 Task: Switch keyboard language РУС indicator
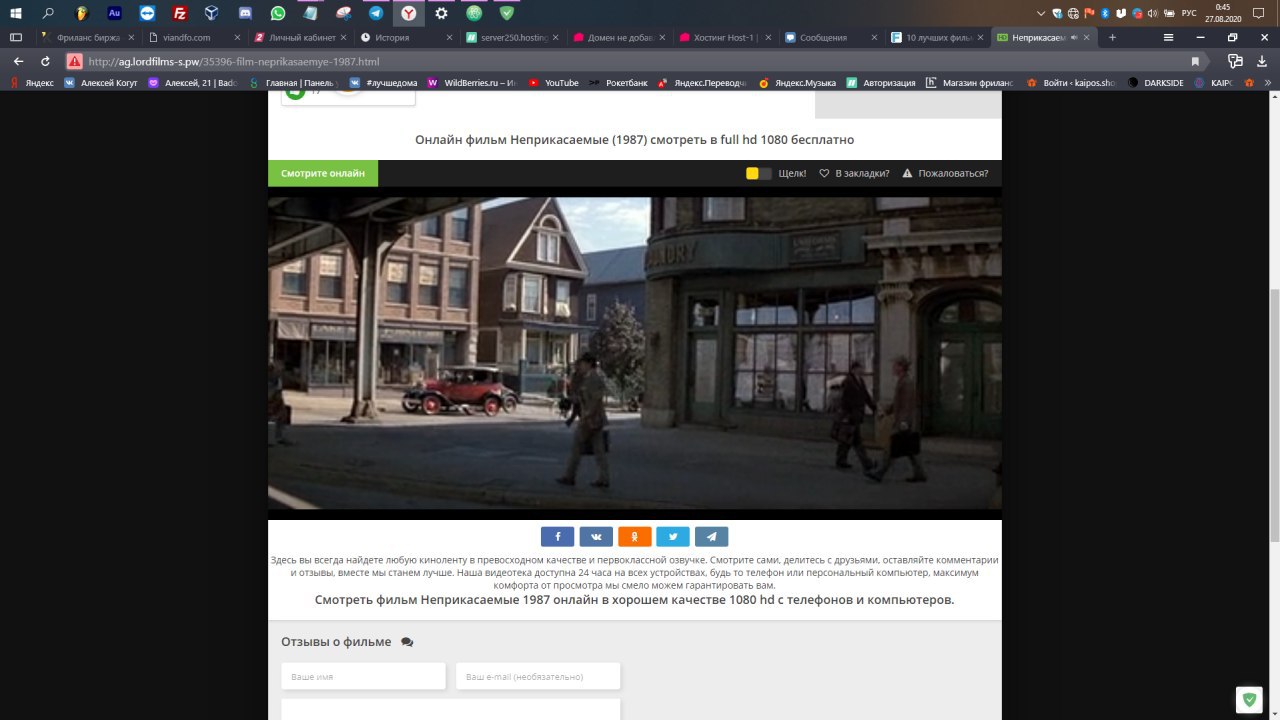click(1188, 13)
